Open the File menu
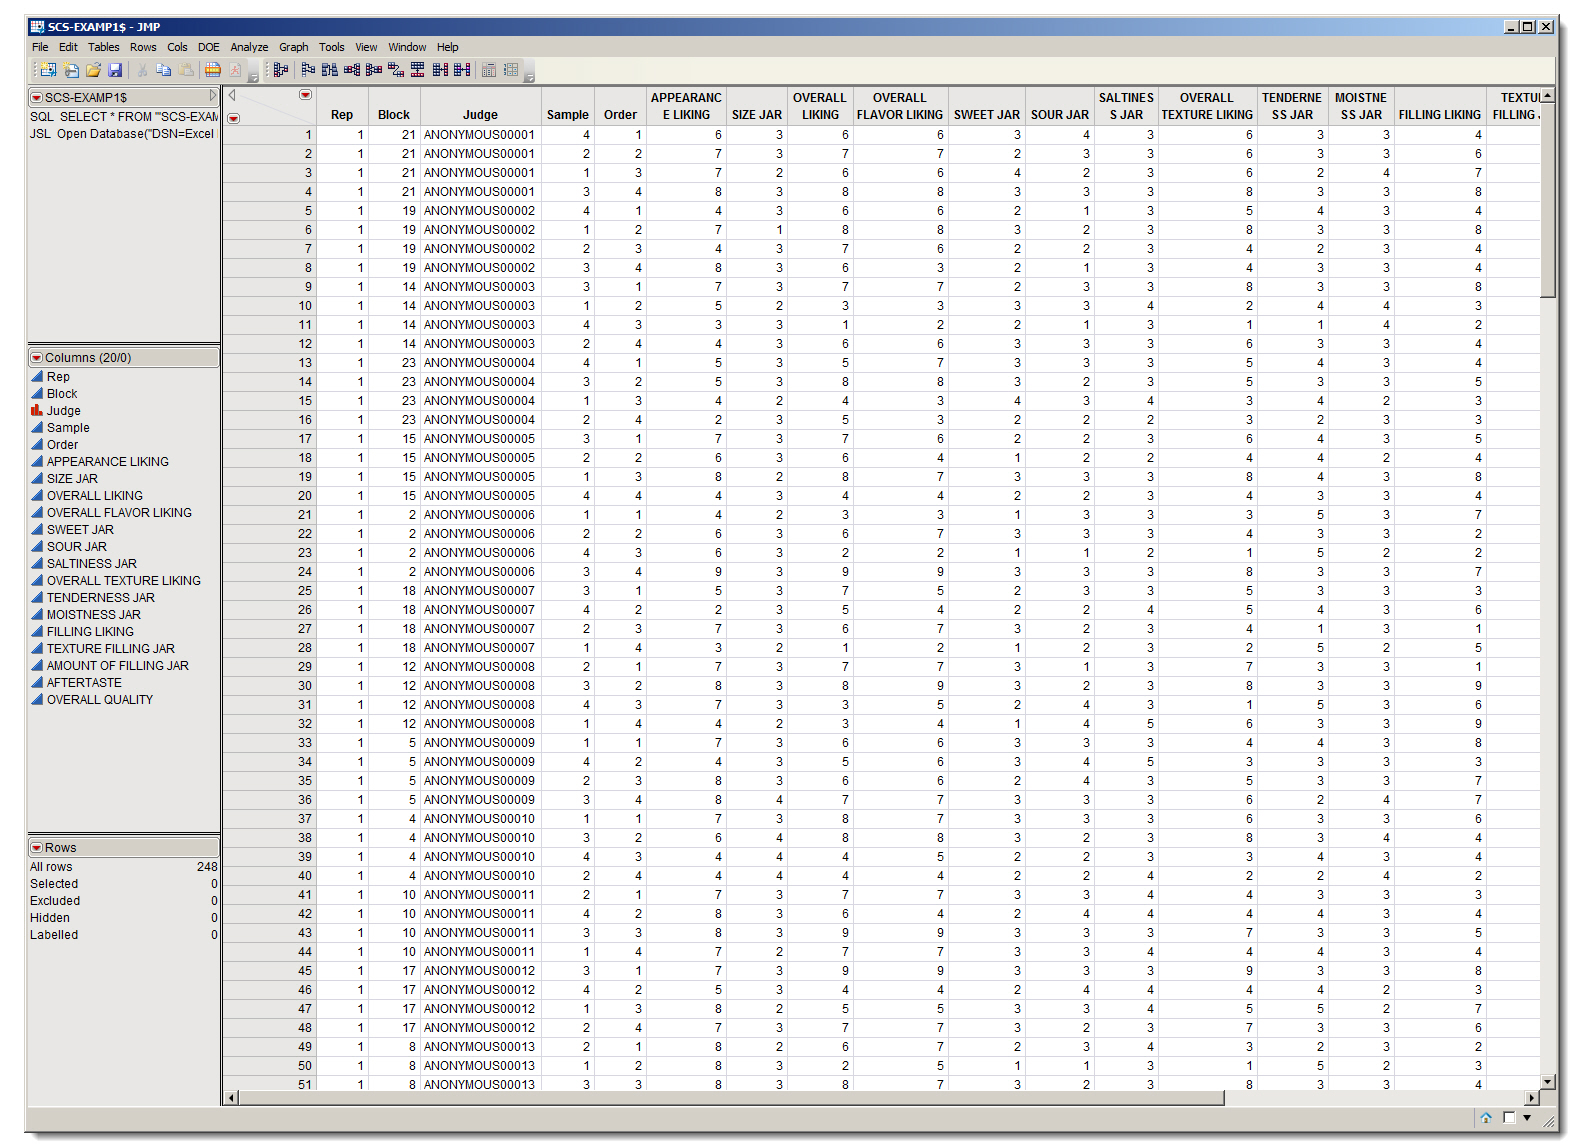The image size is (1575, 1148). pos(40,47)
